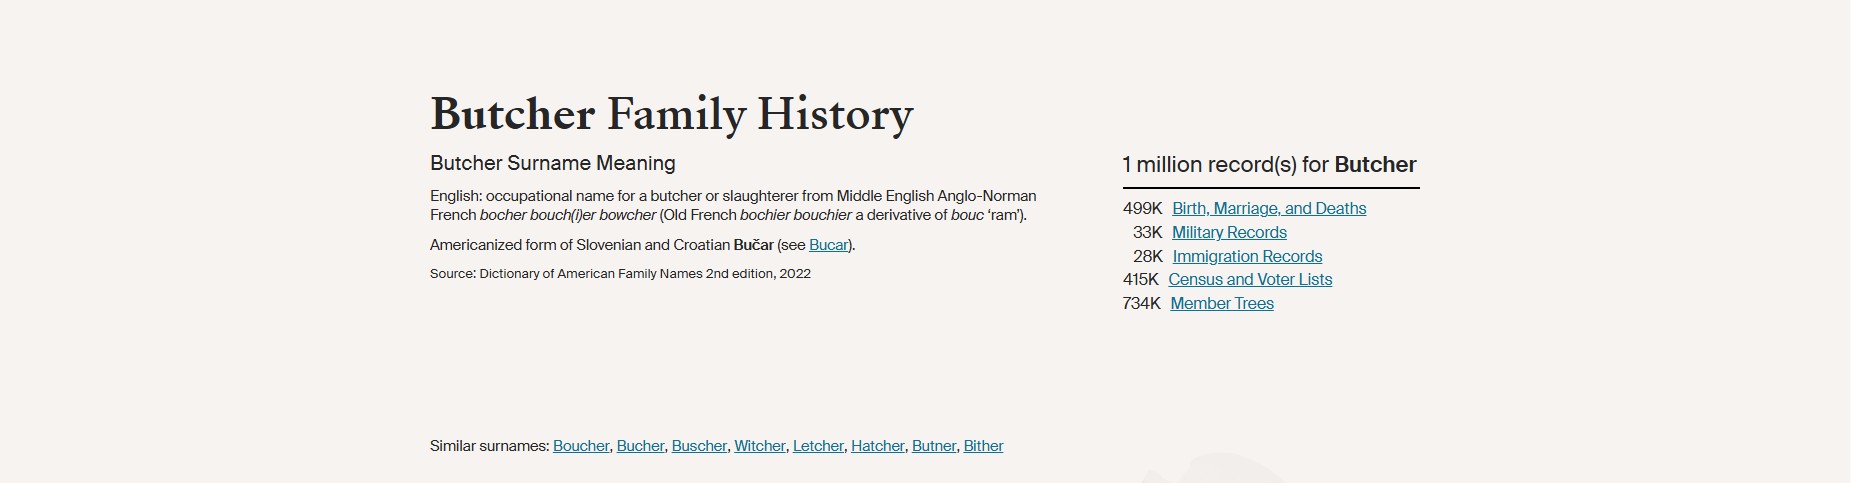Go to Military Records
The width and height of the screenshot is (1851, 483).
coord(1229,232)
